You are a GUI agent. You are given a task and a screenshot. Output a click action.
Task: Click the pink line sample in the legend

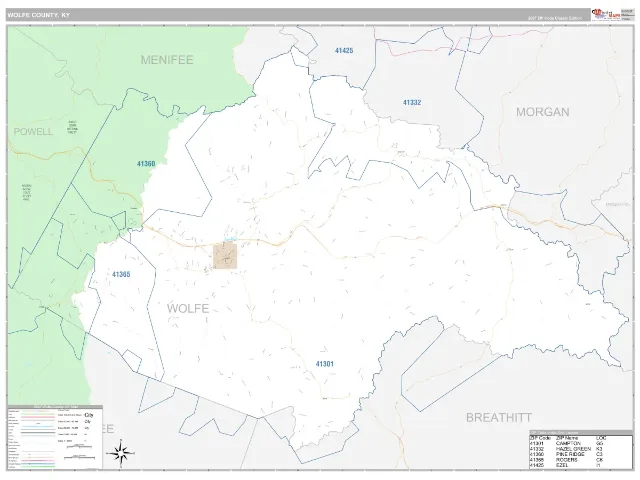coord(38,417)
